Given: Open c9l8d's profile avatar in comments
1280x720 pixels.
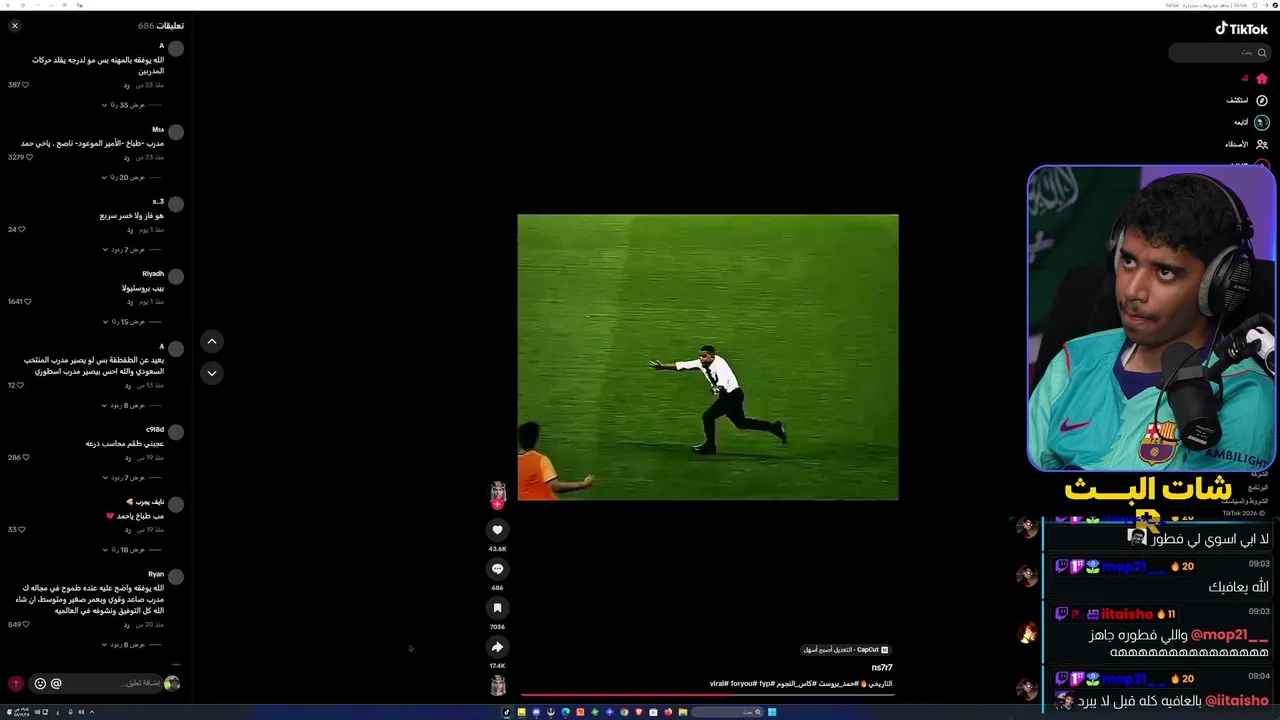Looking at the screenshot, I should (176, 432).
